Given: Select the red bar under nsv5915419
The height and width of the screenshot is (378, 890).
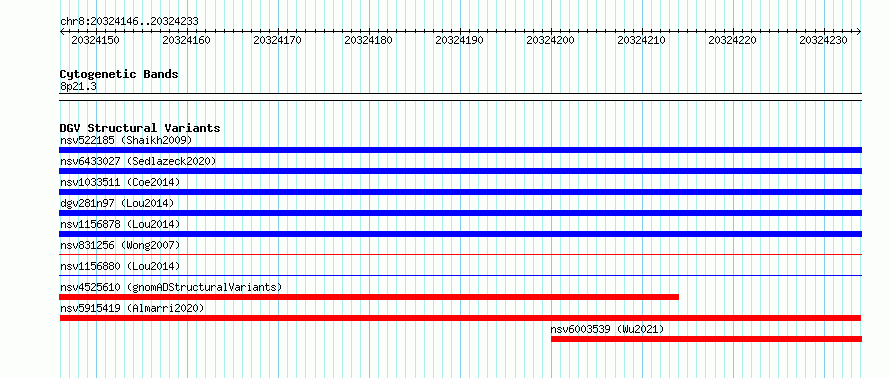Looking at the screenshot, I should tap(460, 318).
